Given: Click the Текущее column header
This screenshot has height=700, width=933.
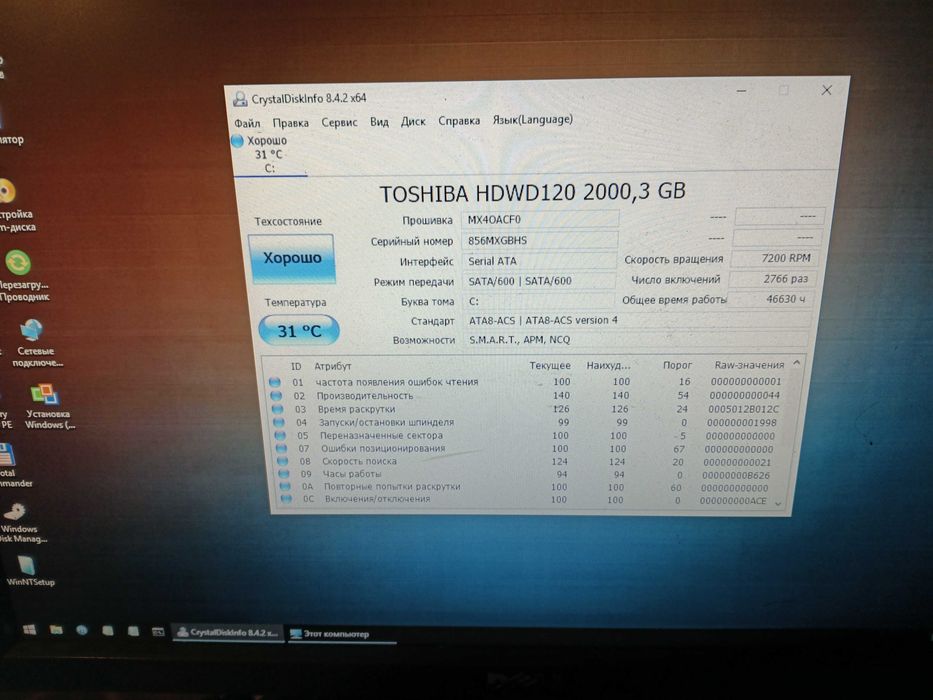Looking at the screenshot, I should tap(550, 365).
